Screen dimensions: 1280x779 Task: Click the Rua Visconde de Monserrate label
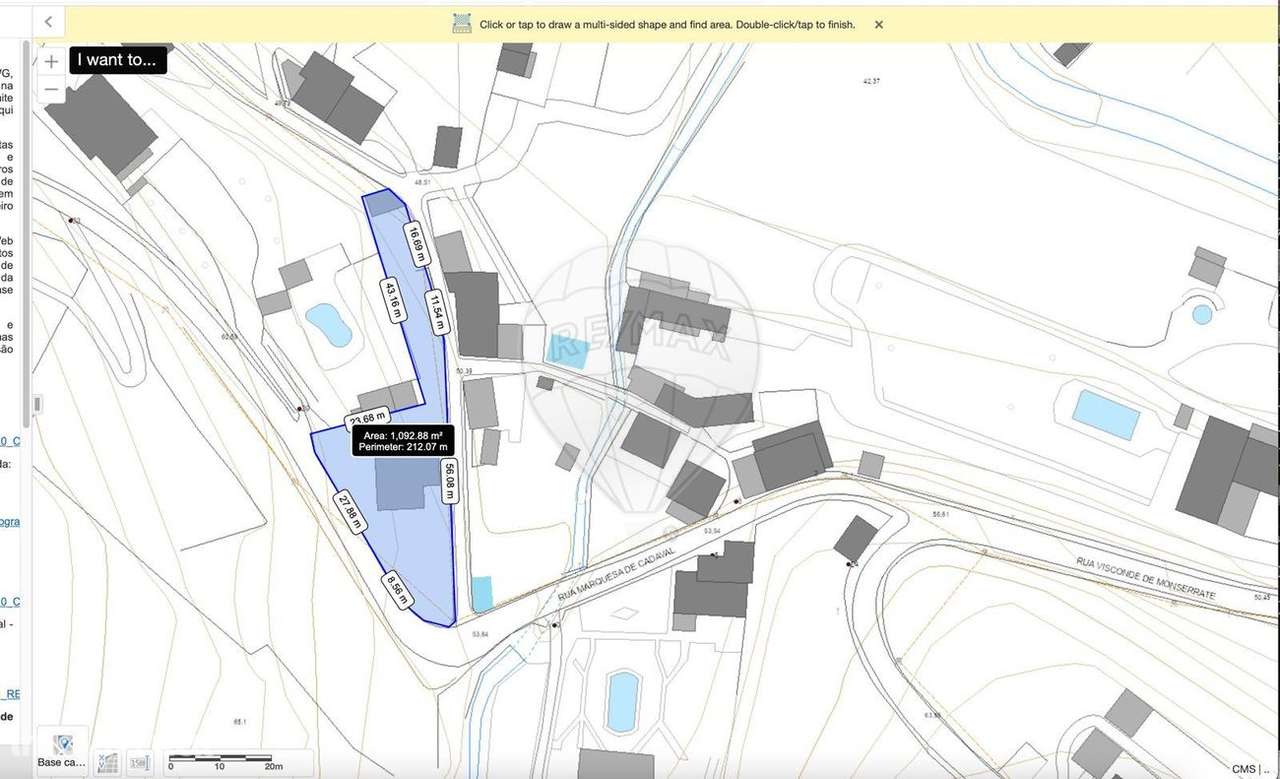click(x=1146, y=579)
